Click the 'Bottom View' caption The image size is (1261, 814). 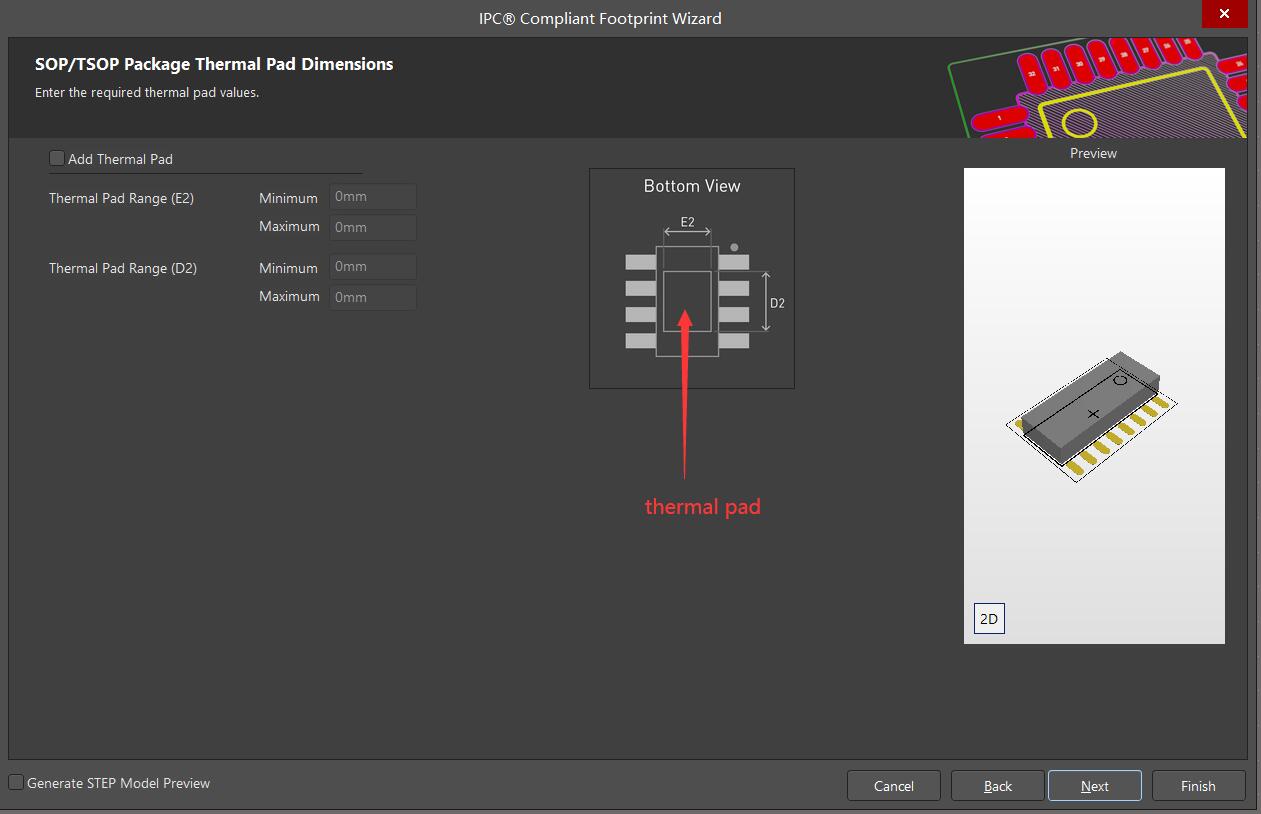[x=692, y=186]
